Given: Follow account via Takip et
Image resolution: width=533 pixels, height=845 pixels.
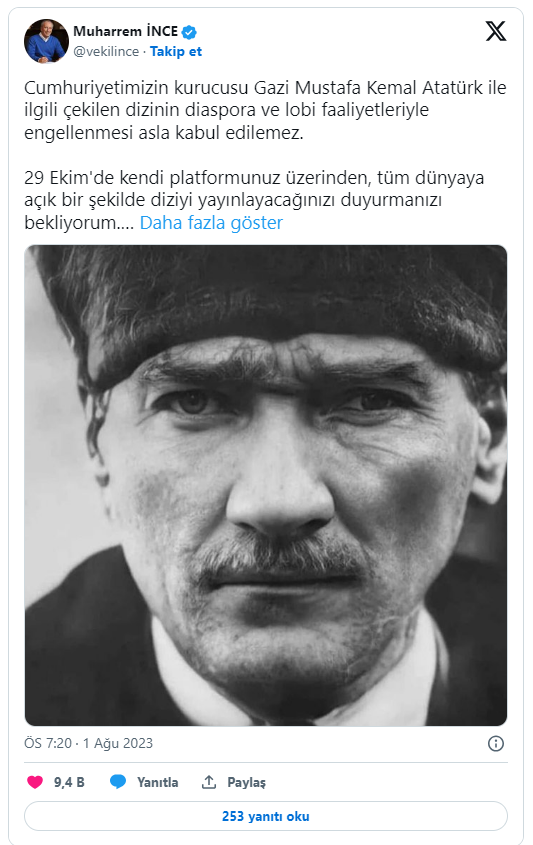Looking at the screenshot, I should coord(176,51).
